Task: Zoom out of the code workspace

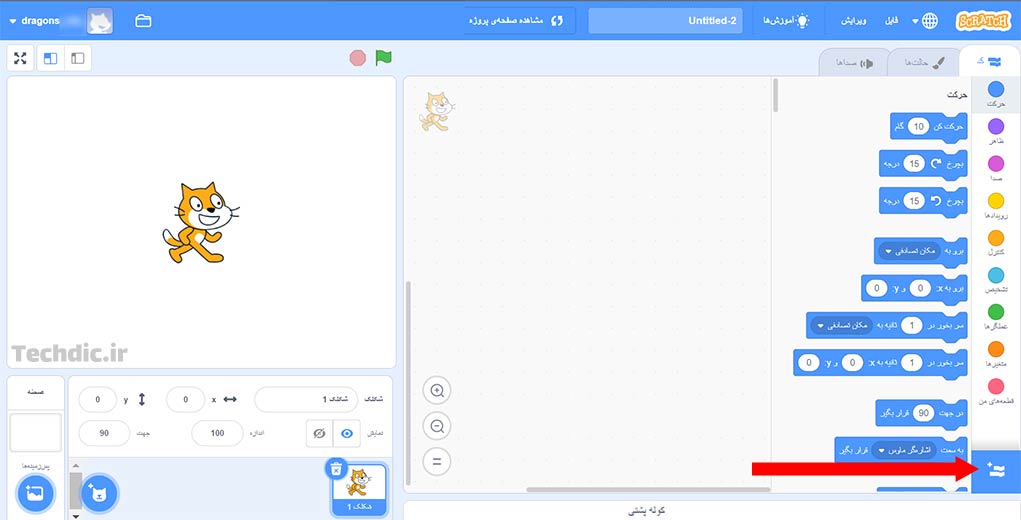Action: [437, 427]
